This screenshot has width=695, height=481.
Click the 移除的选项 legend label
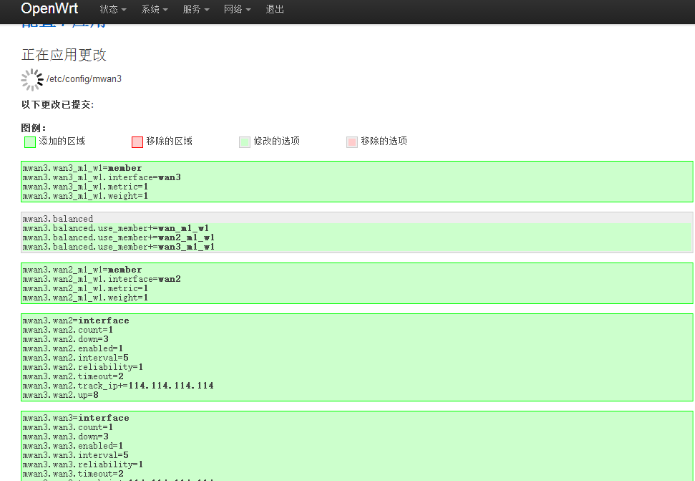[x=384, y=141]
